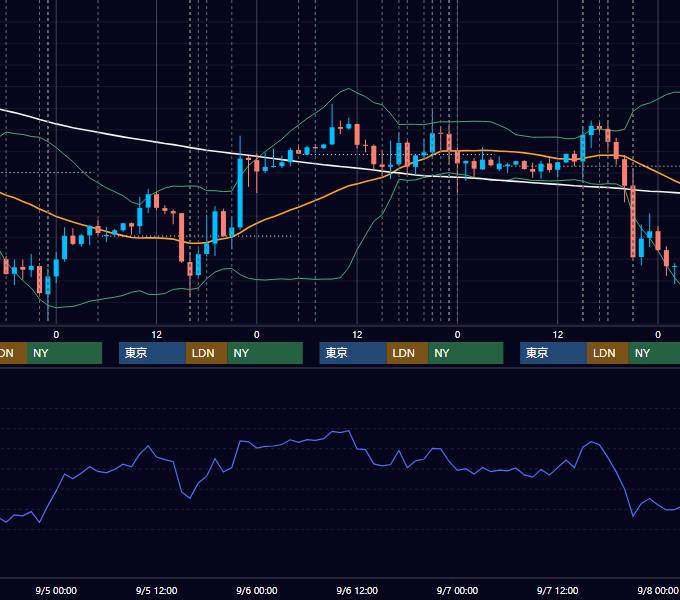
Task: Click the LDN session block for 9/5
Action: tap(206, 353)
